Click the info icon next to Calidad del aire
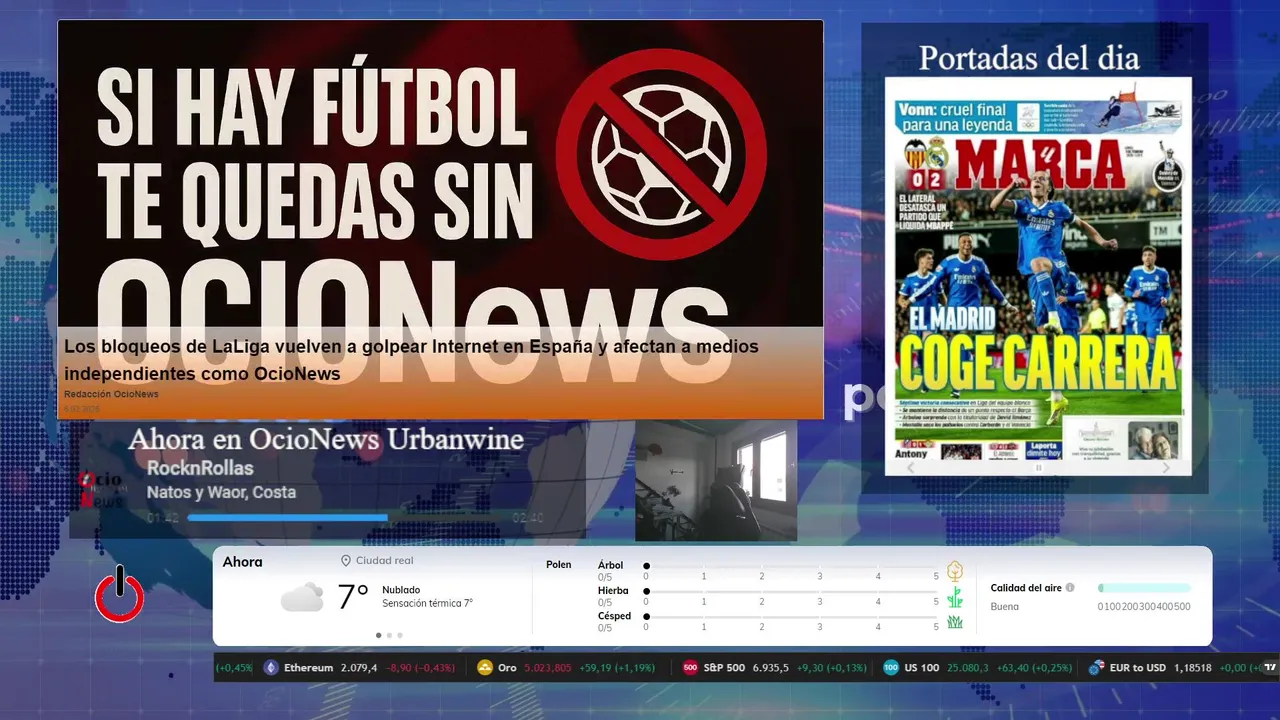Viewport: 1280px width, 720px height. click(1070, 588)
